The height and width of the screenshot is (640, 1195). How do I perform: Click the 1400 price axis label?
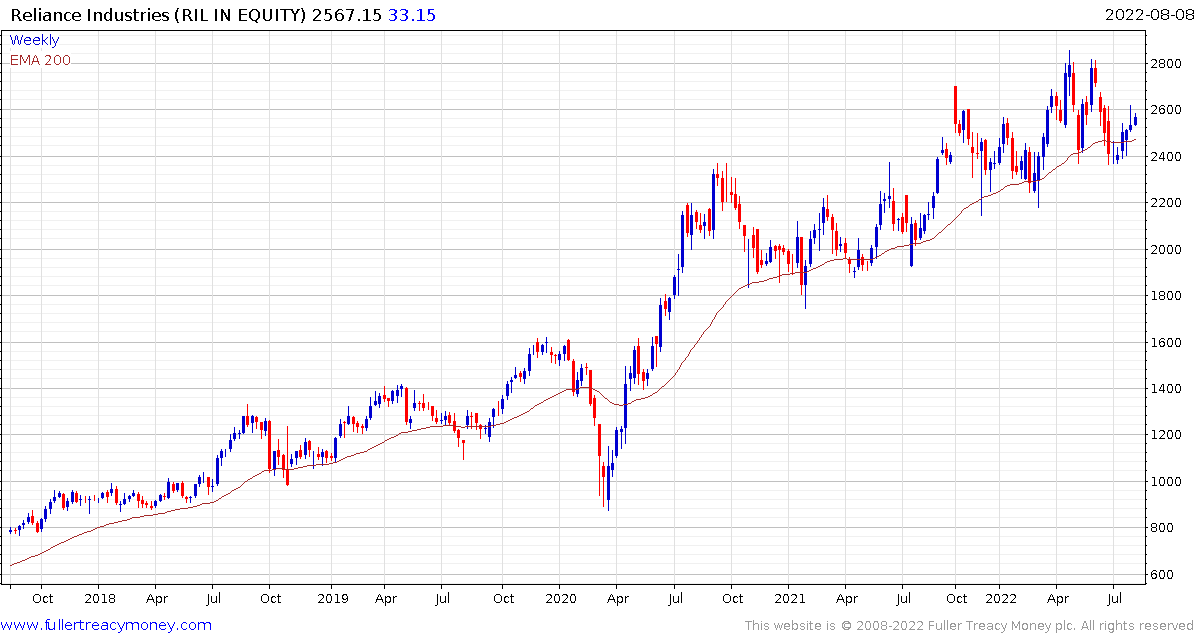[x=1166, y=389]
